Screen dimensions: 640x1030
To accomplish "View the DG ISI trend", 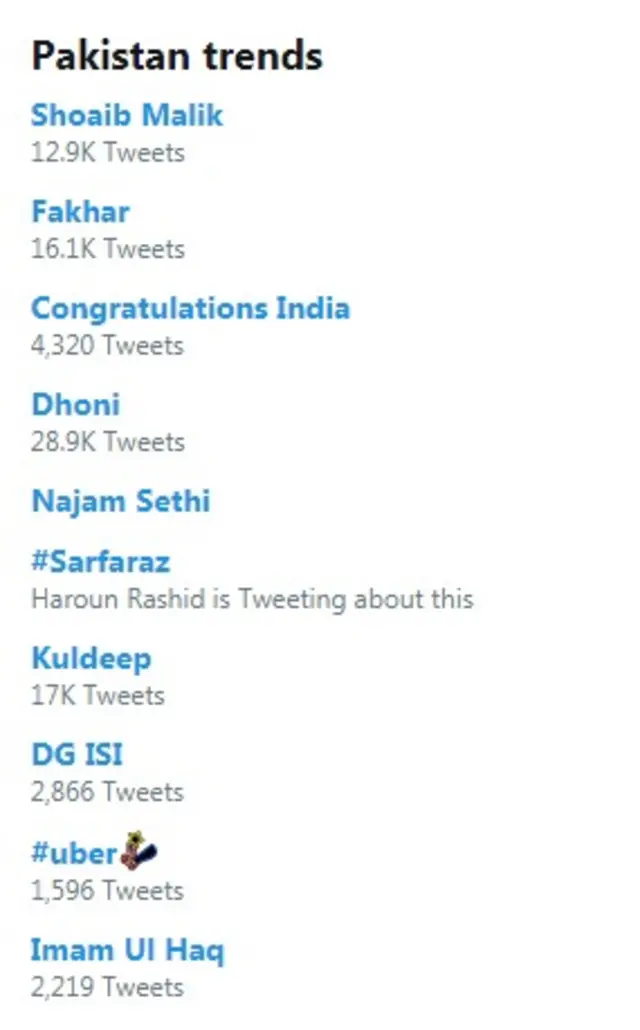I will tap(77, 754).
